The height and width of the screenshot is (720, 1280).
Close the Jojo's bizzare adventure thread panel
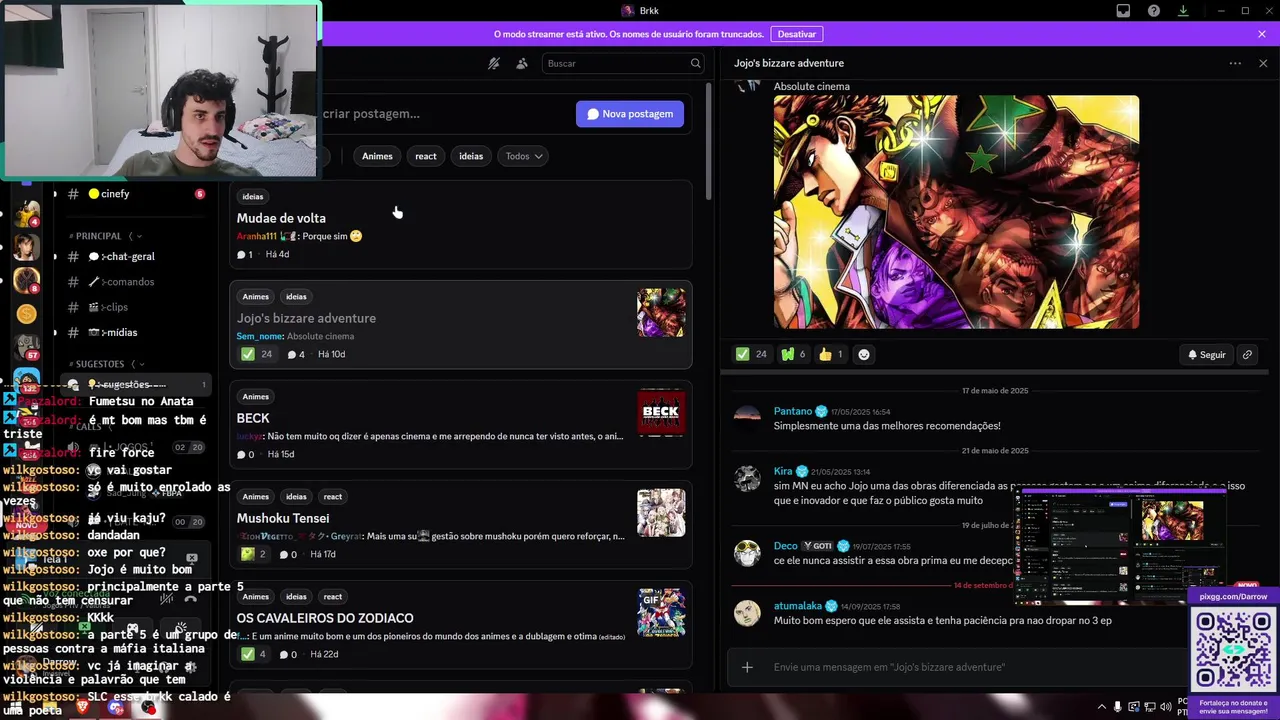(1263, 63)
